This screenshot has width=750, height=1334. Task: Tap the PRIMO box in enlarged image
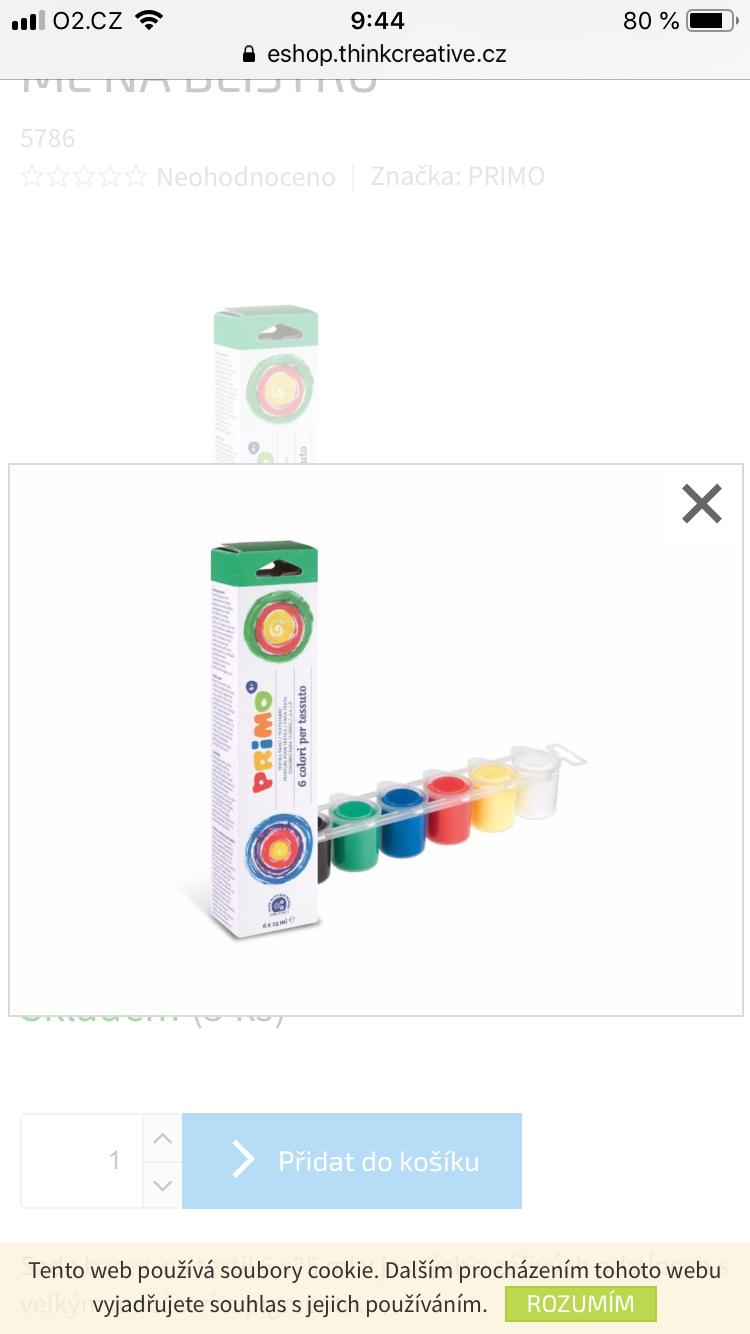(264, 740)
